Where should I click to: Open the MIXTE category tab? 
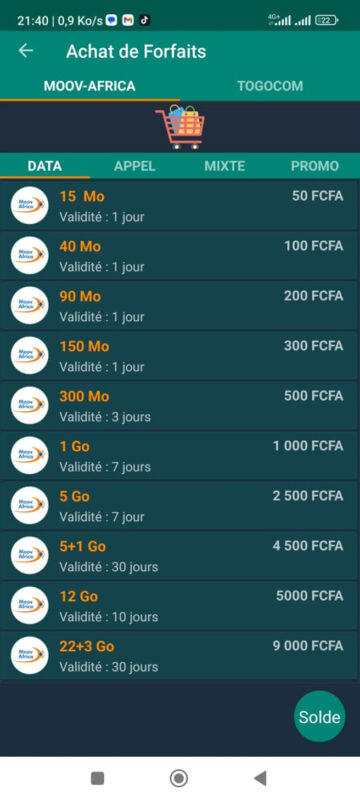pos(225,166)
